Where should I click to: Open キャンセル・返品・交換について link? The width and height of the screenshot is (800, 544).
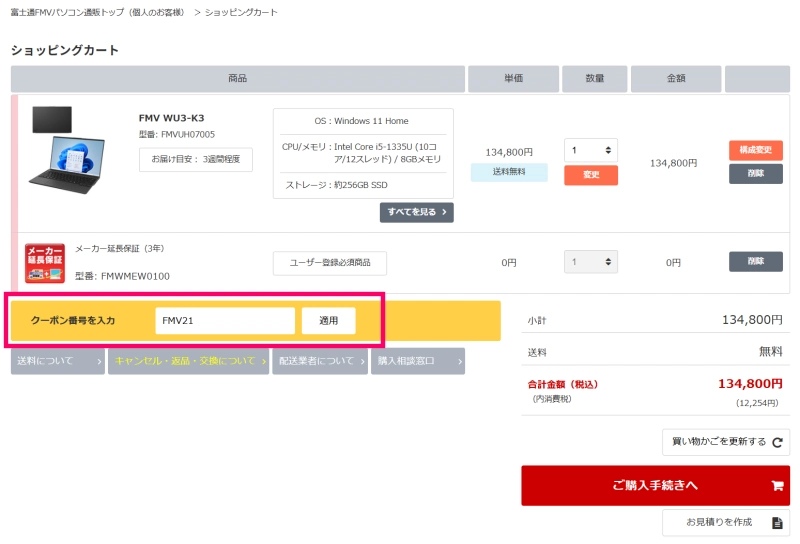[188, 361]
